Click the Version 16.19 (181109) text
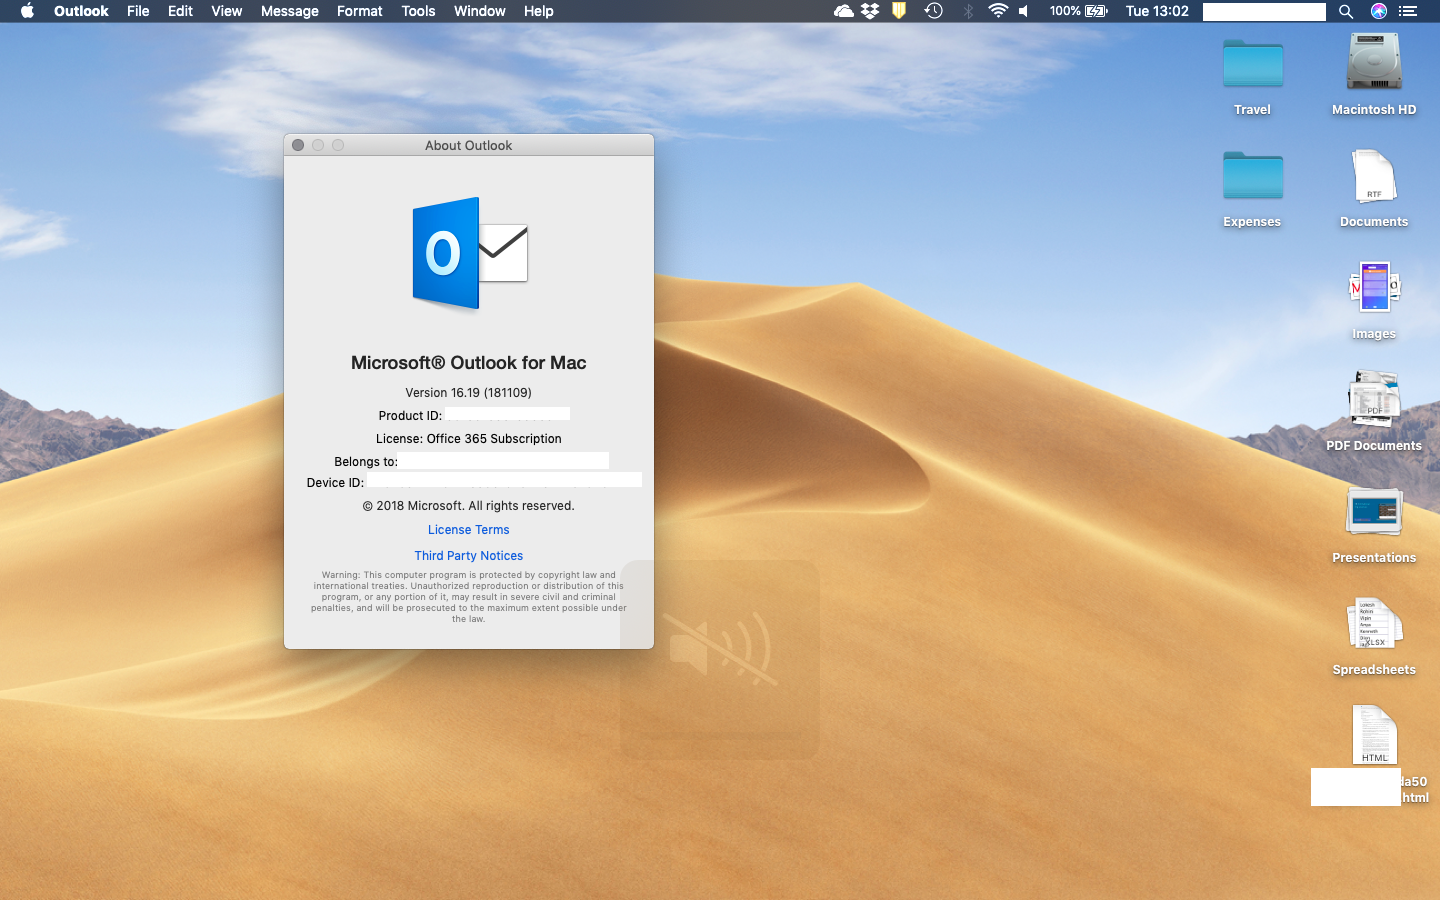This screenshot has height=900, width=1440. tap(469, 393)
